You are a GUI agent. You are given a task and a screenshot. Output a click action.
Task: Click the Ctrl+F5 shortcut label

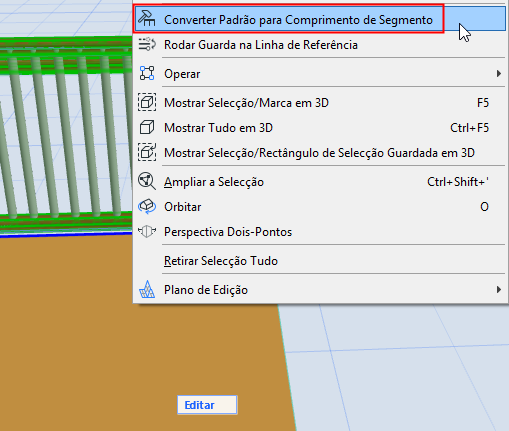tap(469, 128)
